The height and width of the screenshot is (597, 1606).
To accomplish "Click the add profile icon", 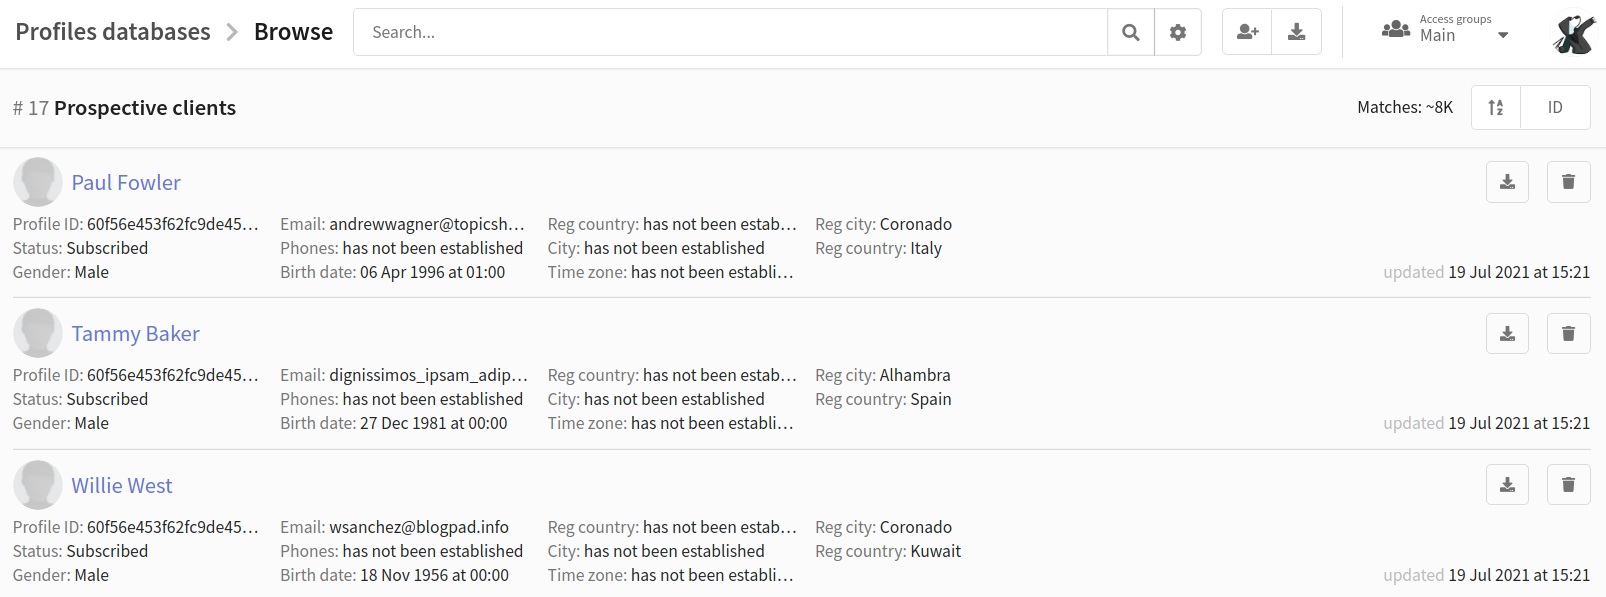I will [1247, 32].
